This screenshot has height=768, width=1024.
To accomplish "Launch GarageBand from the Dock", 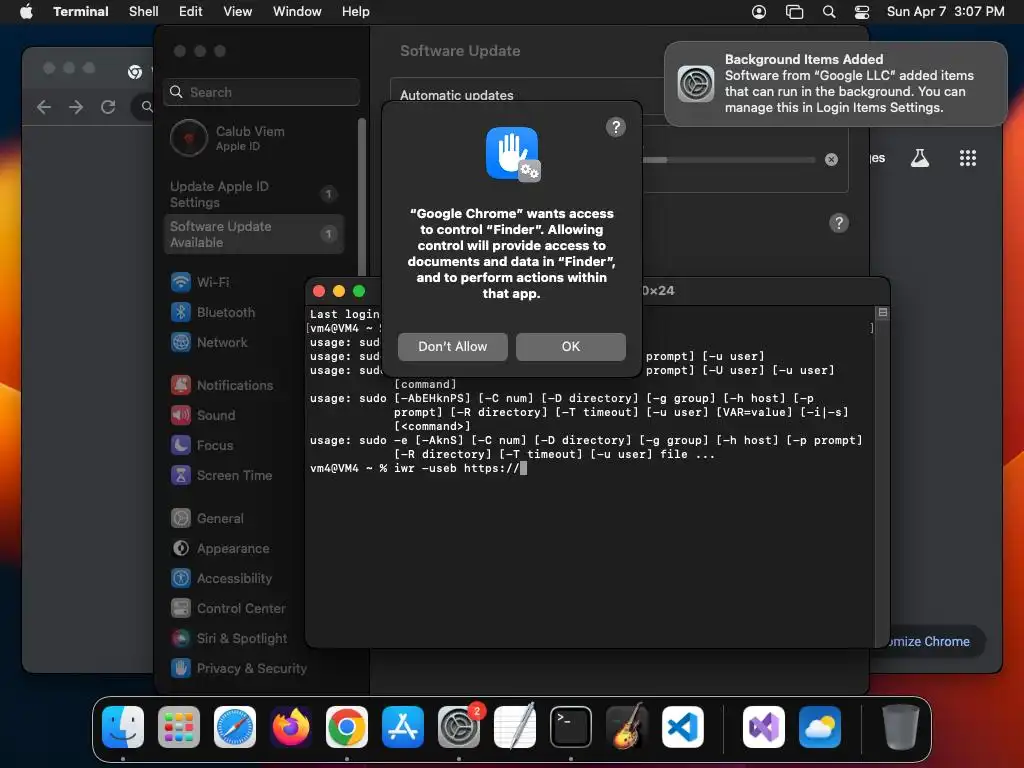I will point(627,727).
